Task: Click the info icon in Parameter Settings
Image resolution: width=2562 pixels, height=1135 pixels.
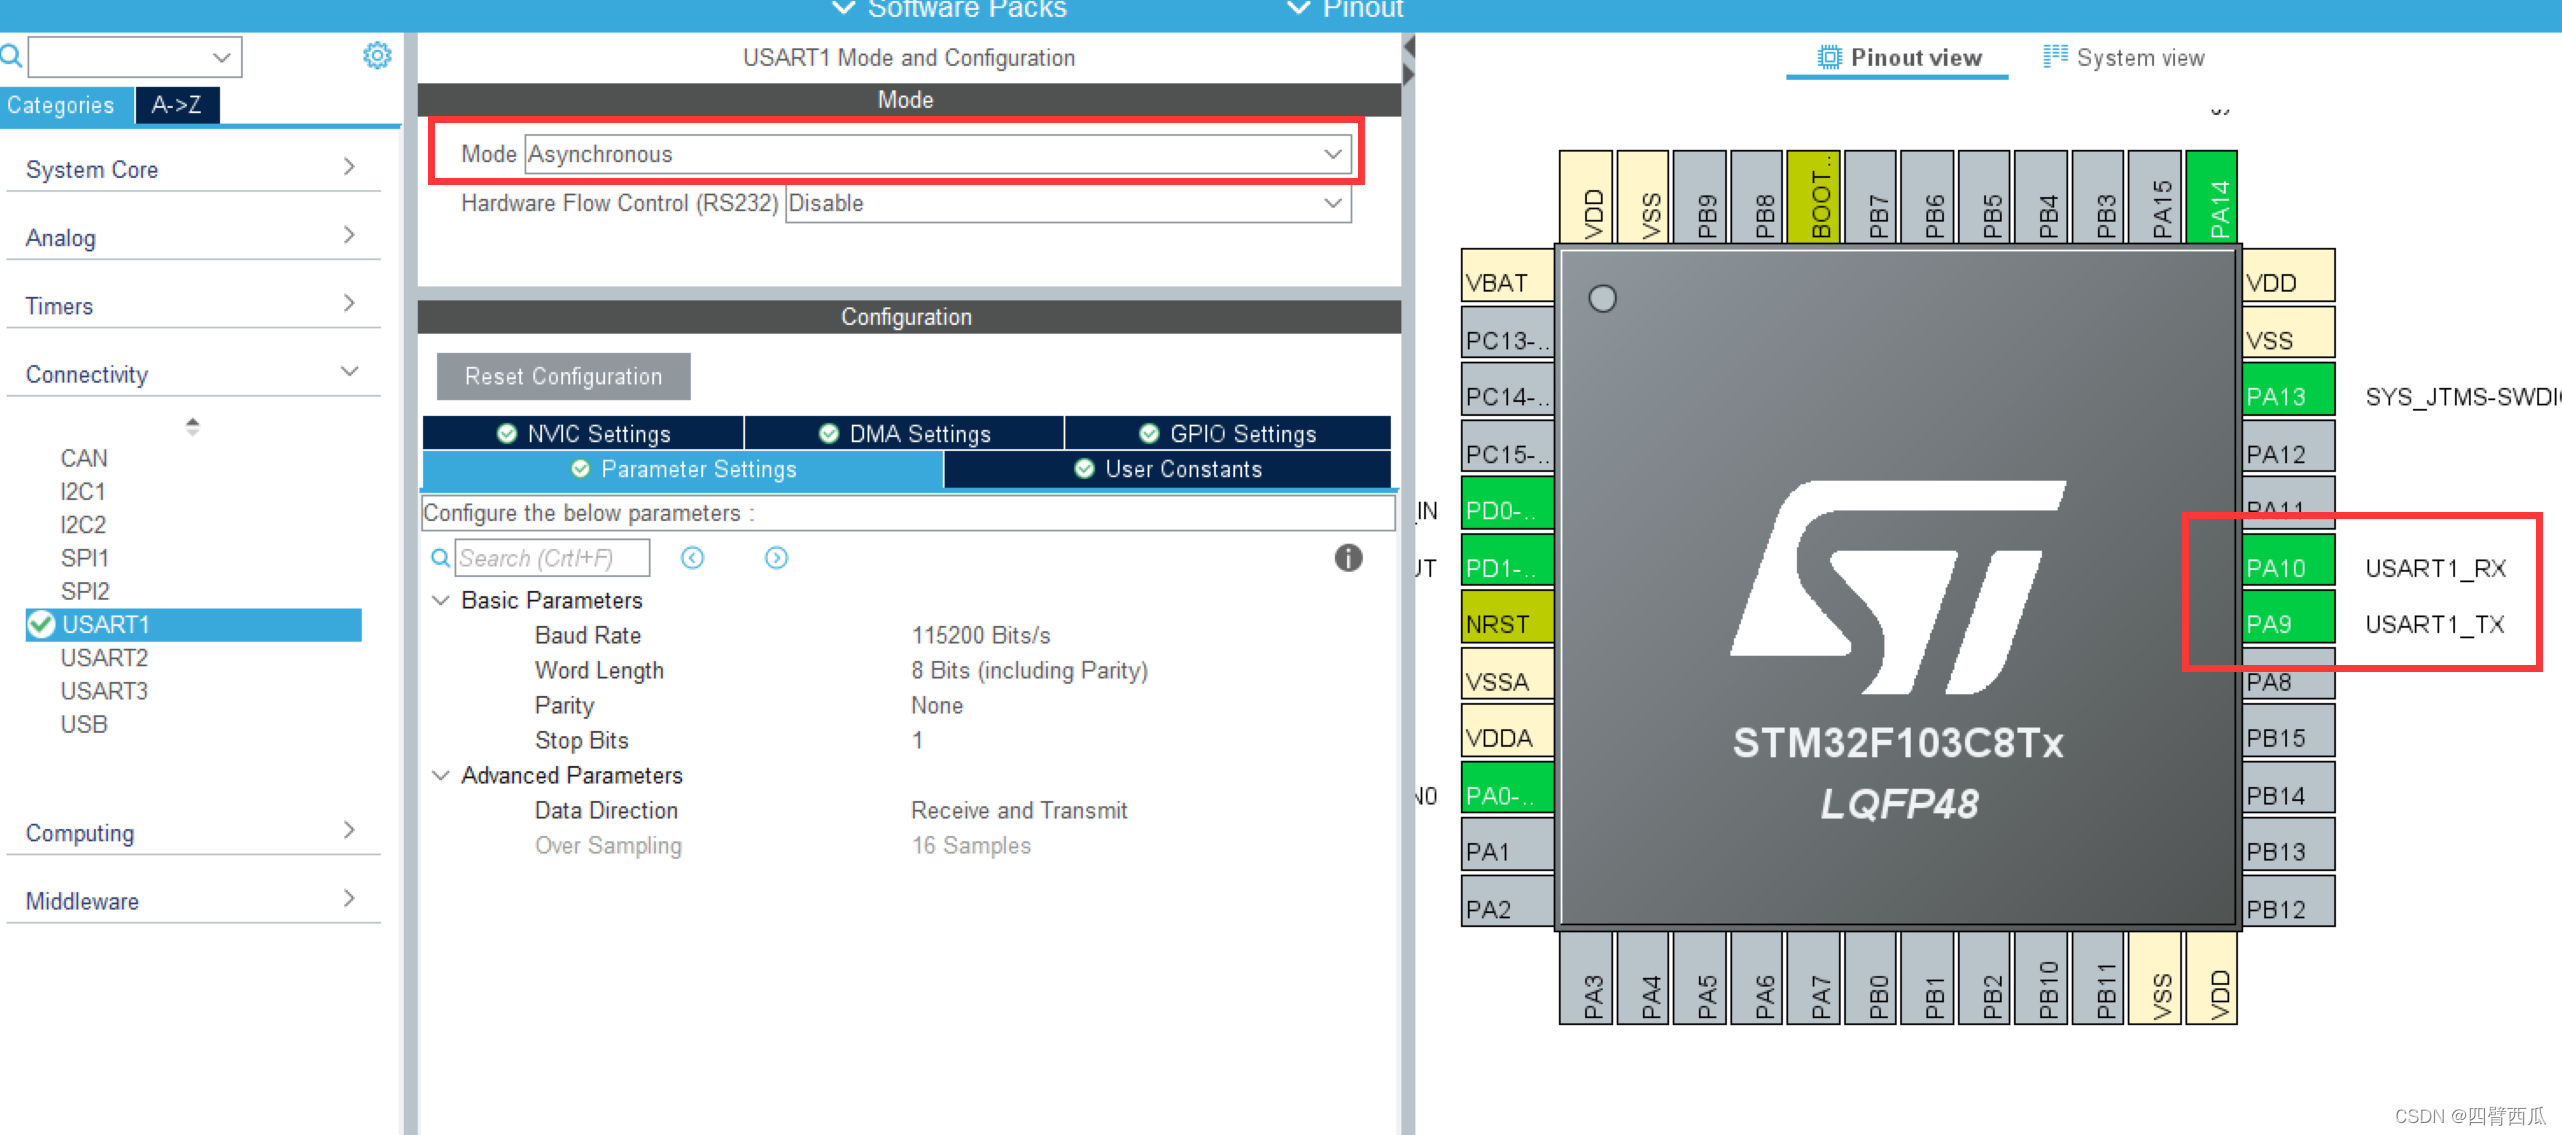Action: 1348,558
